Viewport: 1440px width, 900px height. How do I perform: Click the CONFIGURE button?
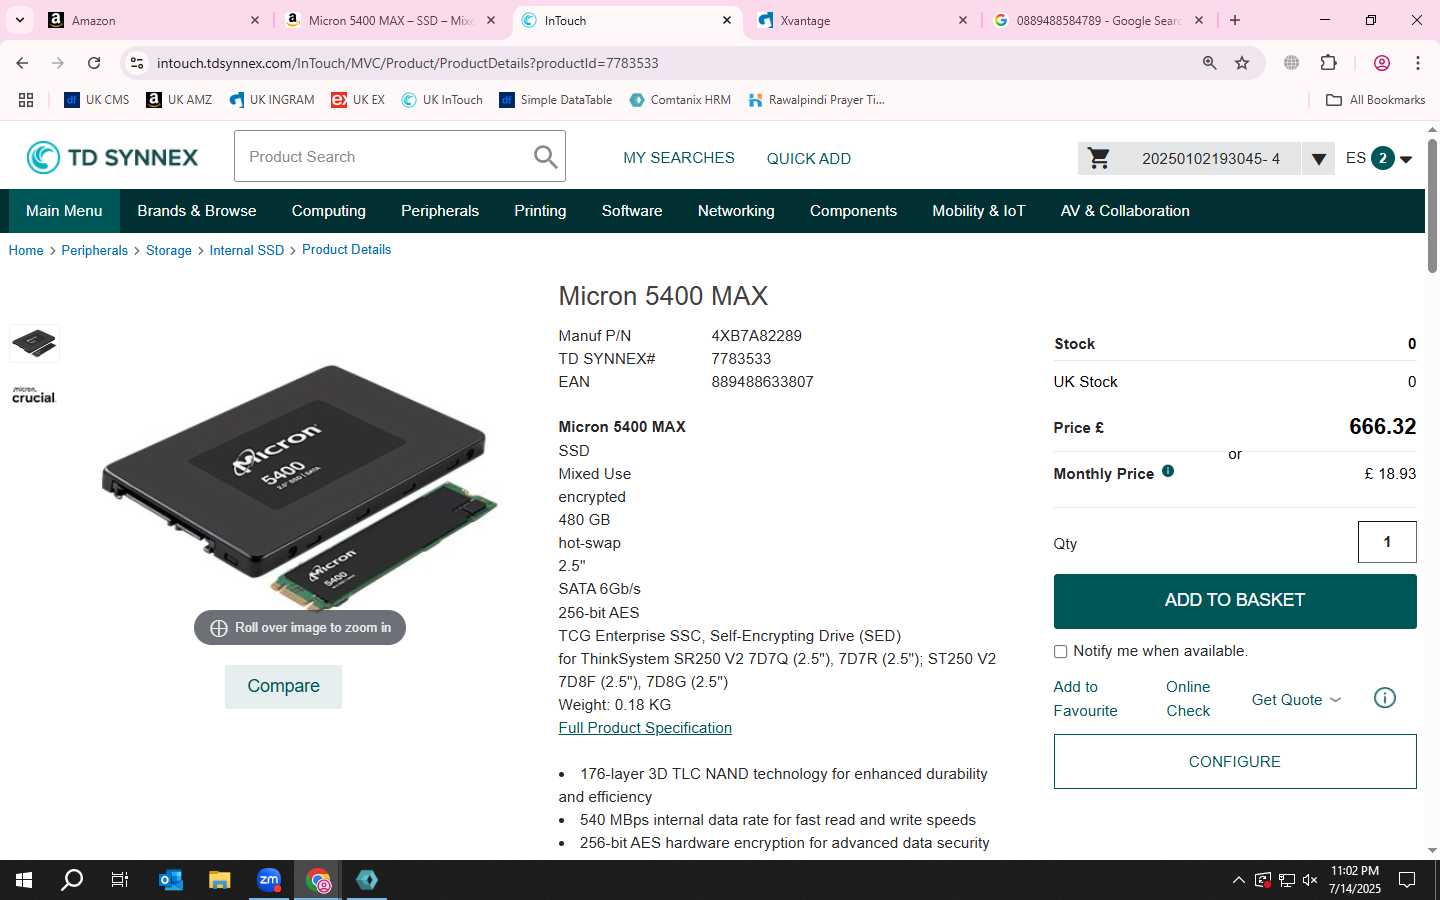1235,762
